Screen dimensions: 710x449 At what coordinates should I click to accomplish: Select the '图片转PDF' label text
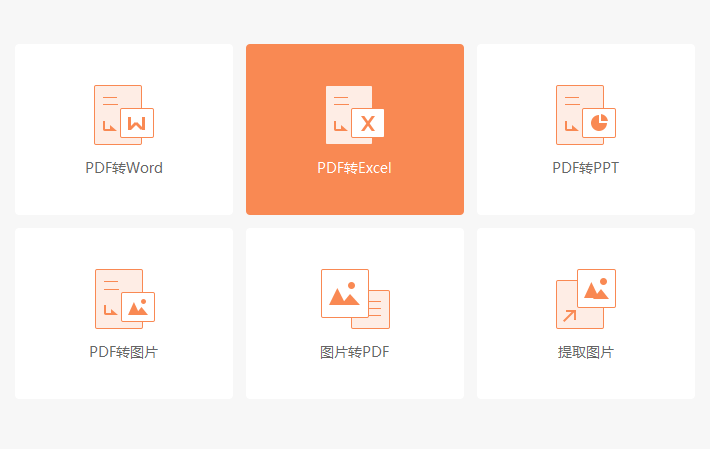coord(355,352)
